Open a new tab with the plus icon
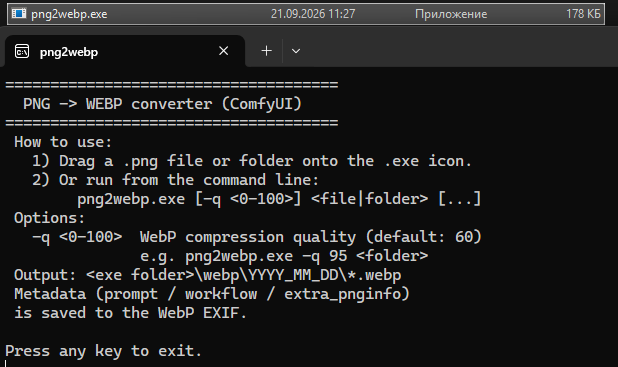Image resolution: width=618 pixels, height=367 pixels. (x=267, y=51)
